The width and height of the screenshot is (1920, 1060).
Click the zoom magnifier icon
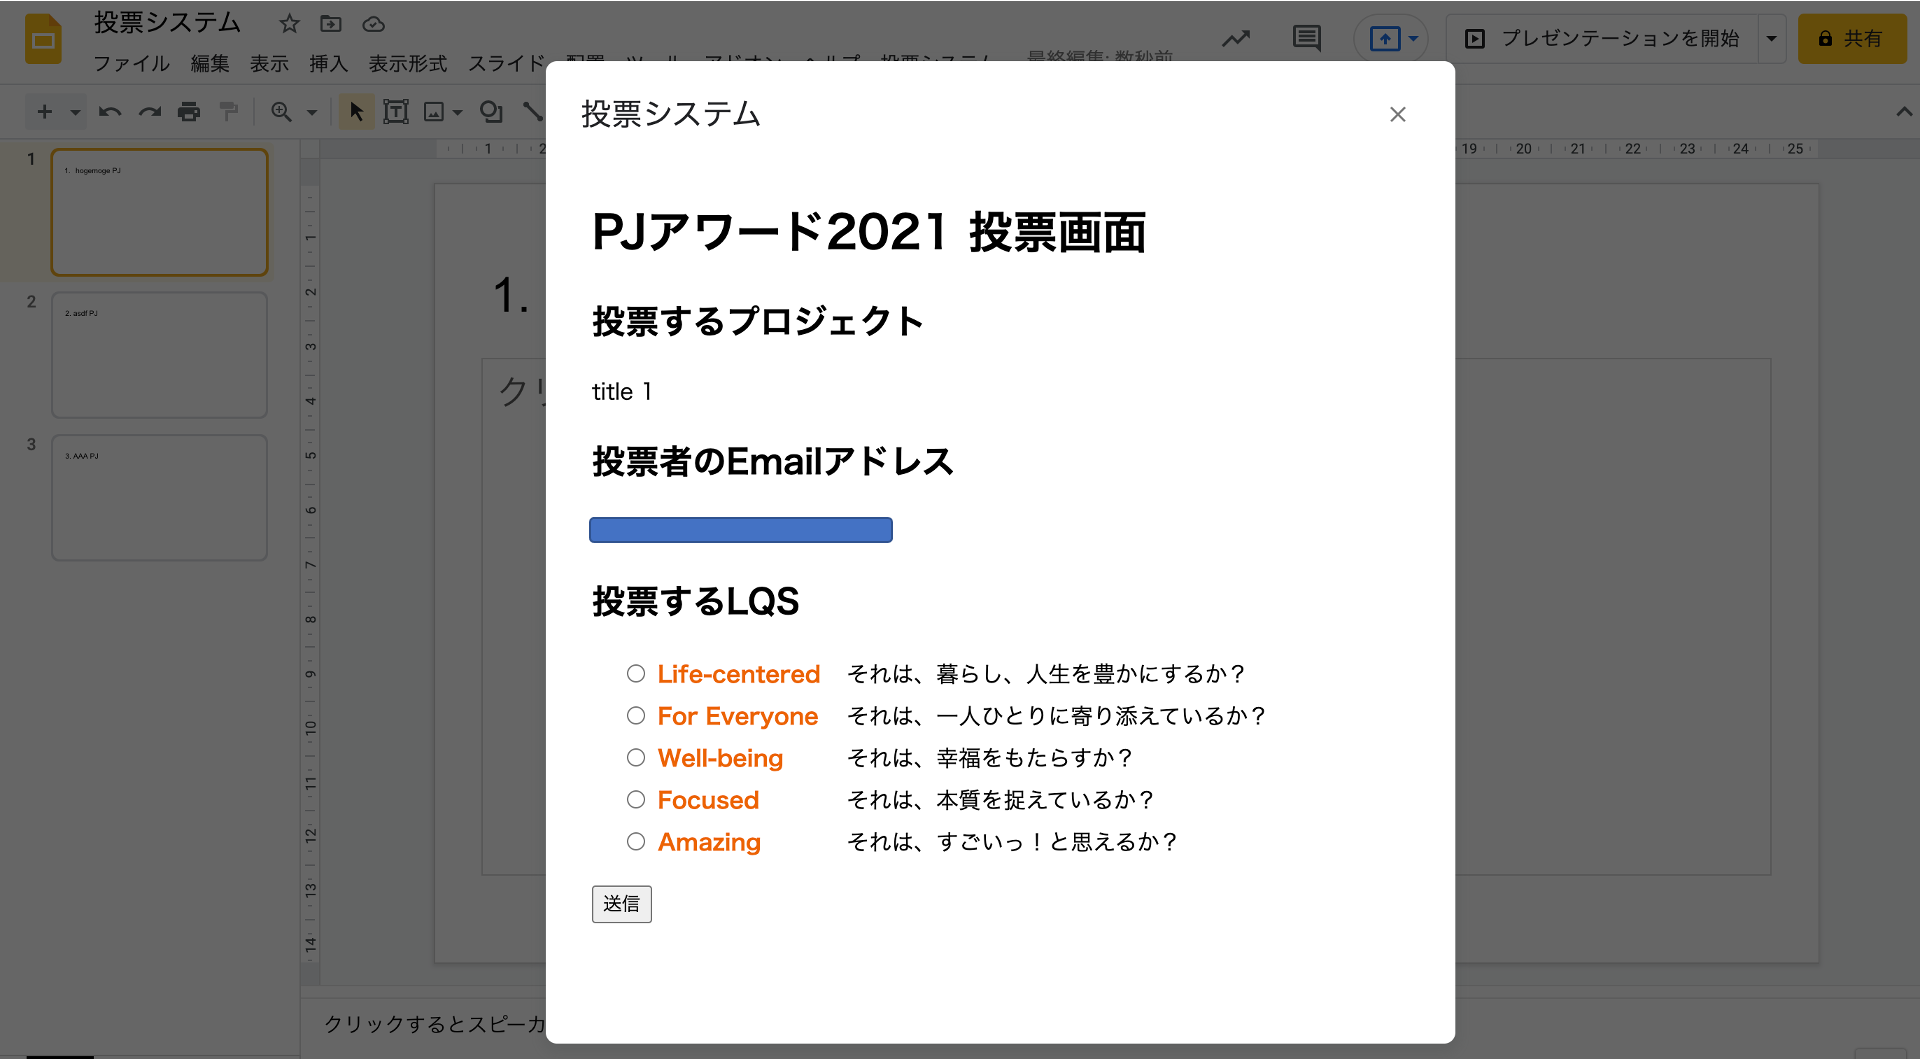point(282,112)
